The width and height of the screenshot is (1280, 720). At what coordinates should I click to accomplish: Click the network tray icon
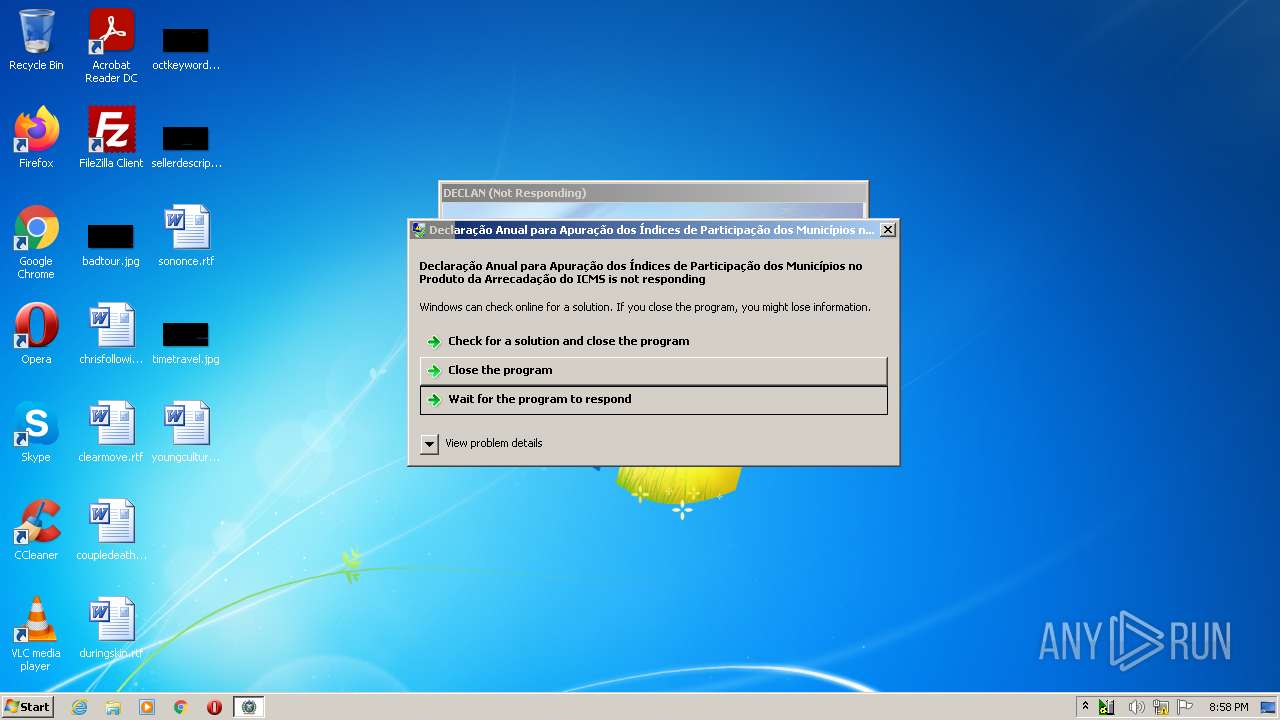tap(1161, 707)
